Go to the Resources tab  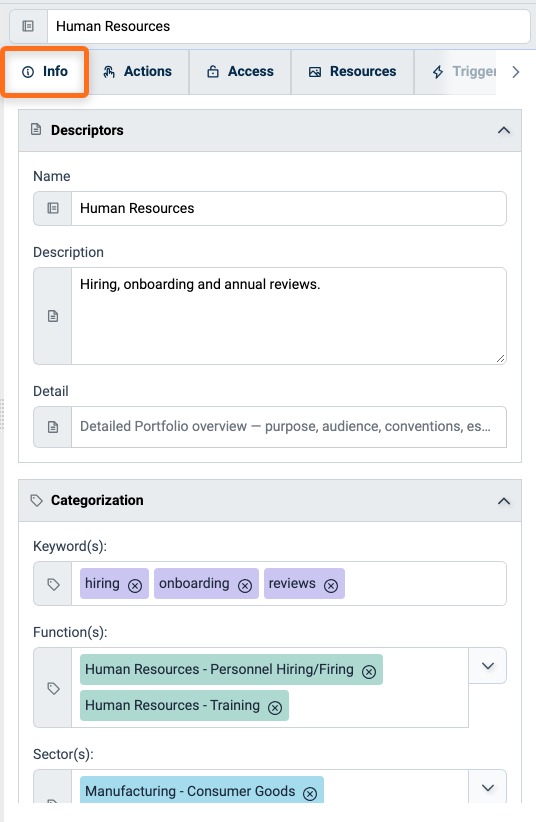tap(352, 72)
